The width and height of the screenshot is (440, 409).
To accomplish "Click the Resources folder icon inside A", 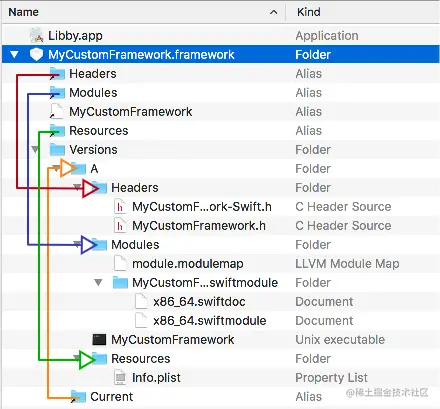I will point(99,358).
